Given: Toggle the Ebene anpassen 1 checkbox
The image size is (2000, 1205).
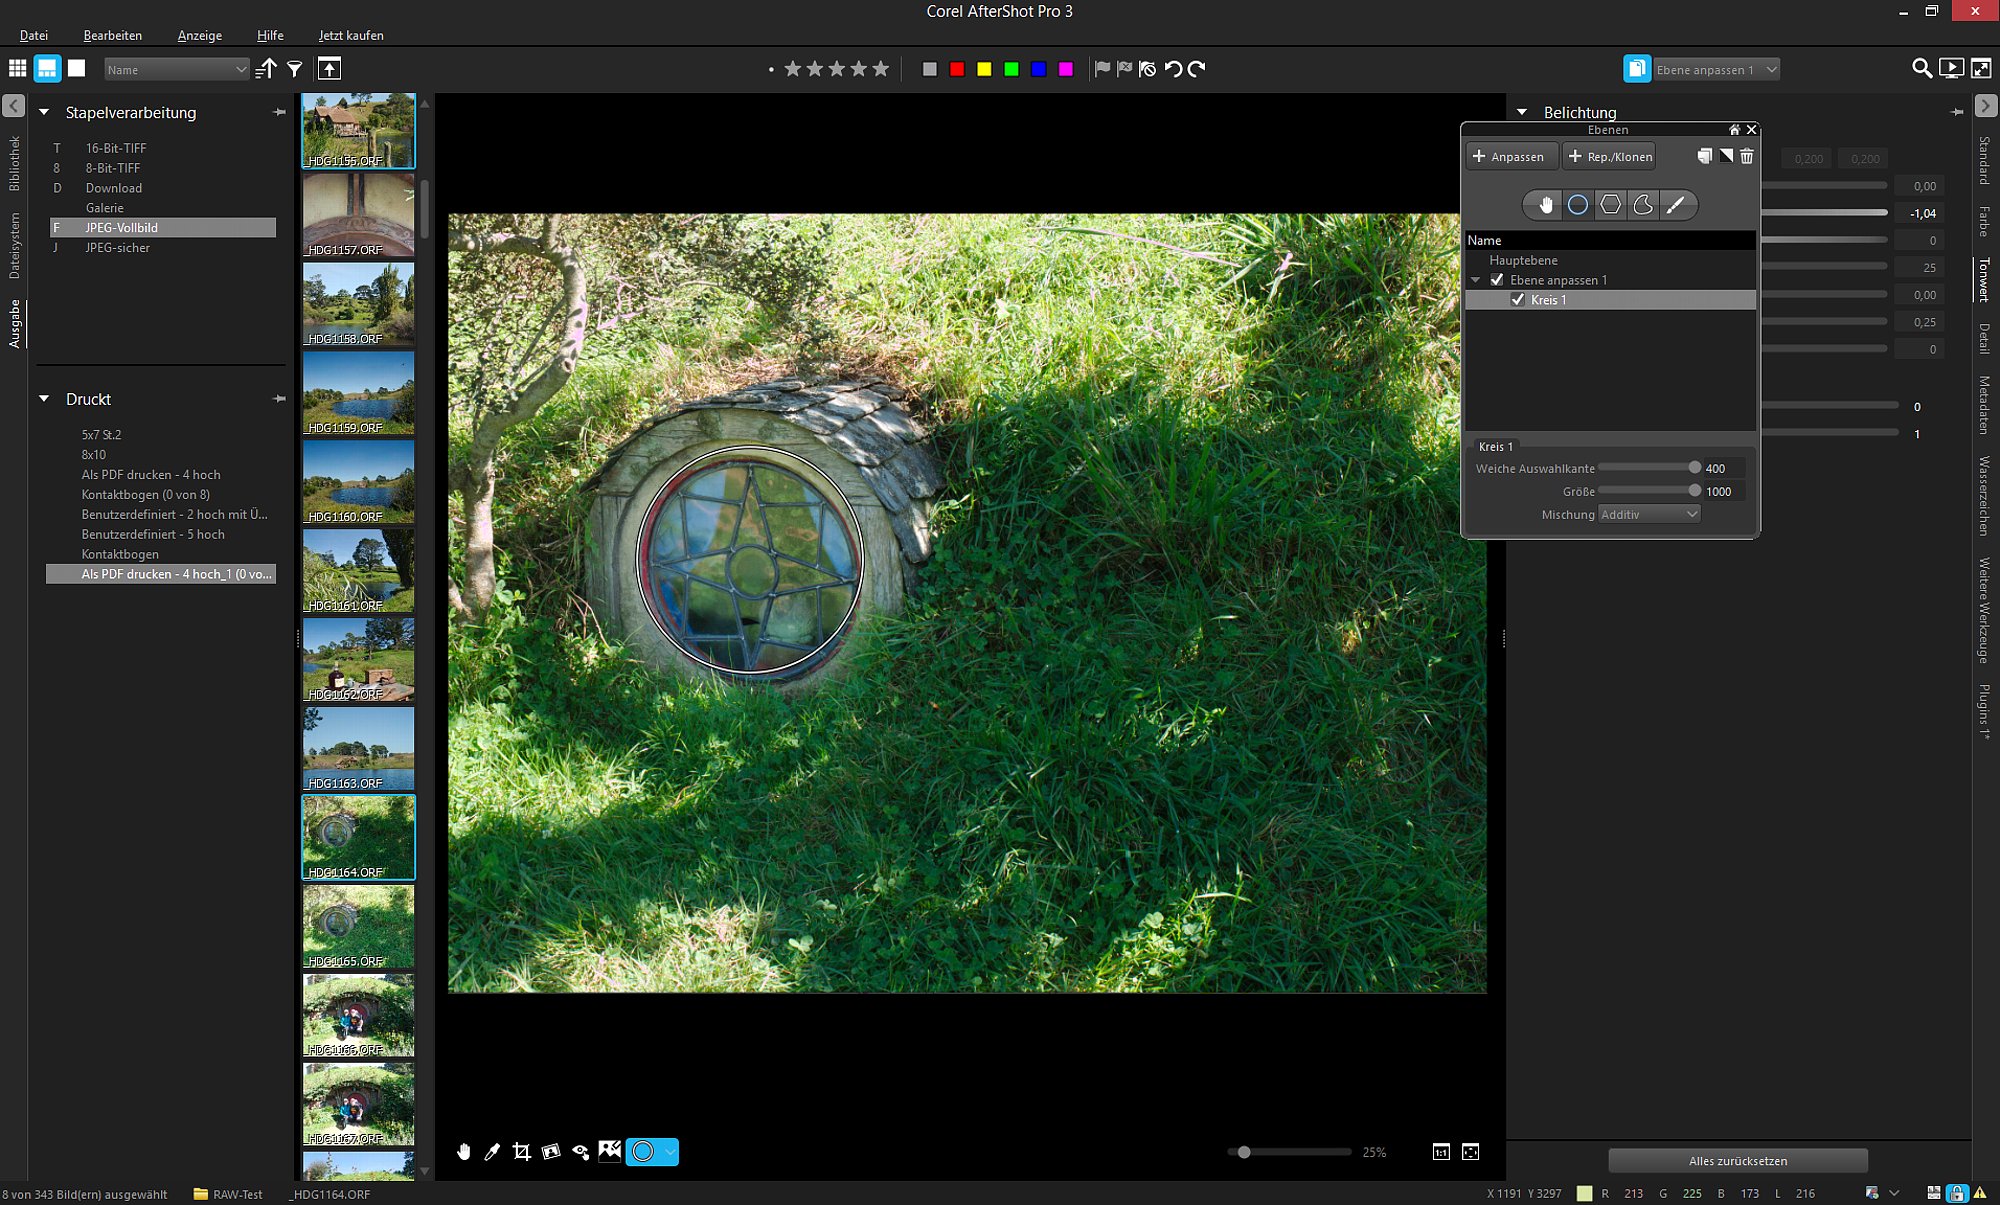Looking at the screenshot, I should tap(1497, 280).
